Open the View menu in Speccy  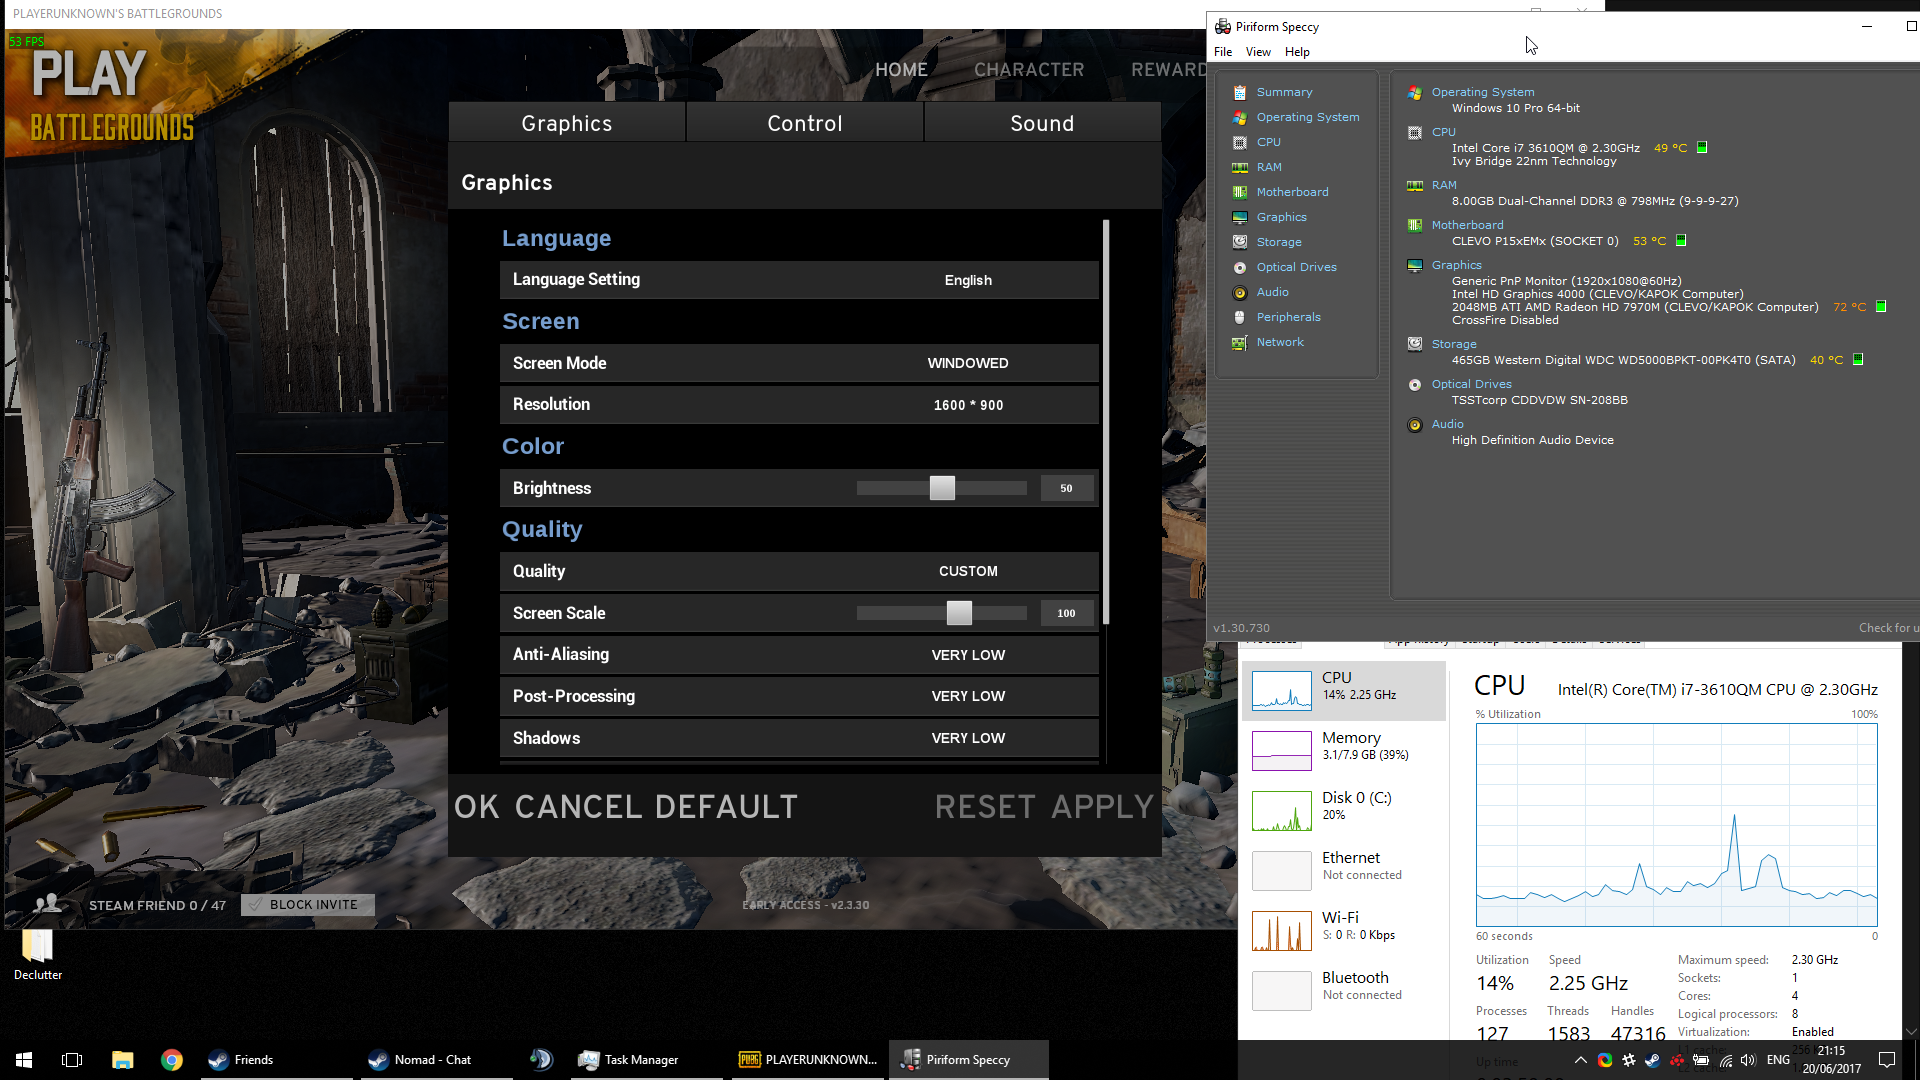(1258, 52)
